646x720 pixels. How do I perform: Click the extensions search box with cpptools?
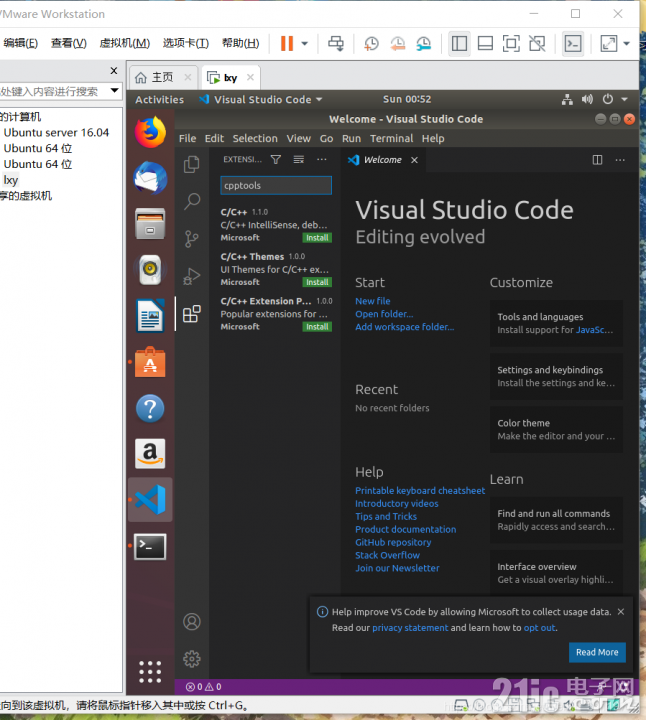(276, 186)
